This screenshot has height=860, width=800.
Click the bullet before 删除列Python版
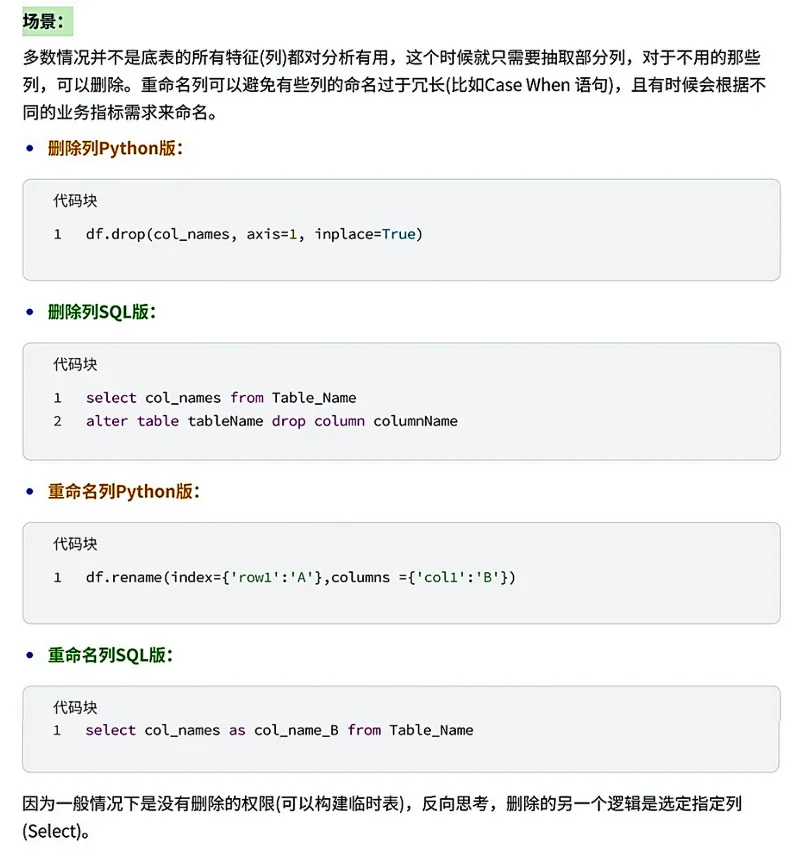point(30,149)
